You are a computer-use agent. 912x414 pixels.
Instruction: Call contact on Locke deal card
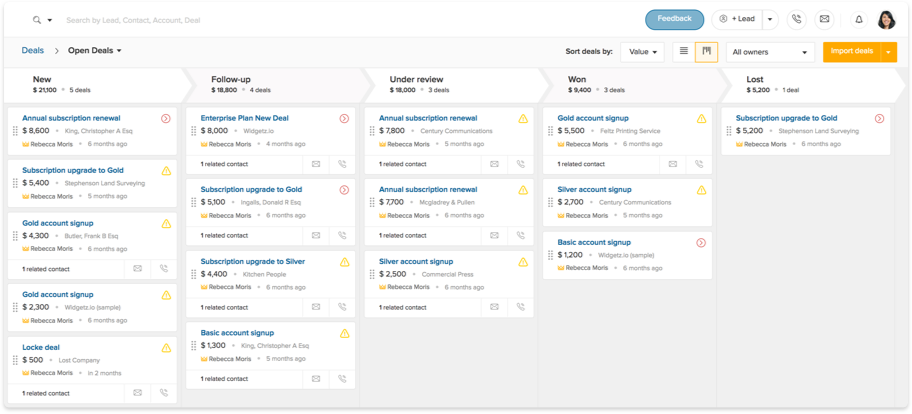164,393
